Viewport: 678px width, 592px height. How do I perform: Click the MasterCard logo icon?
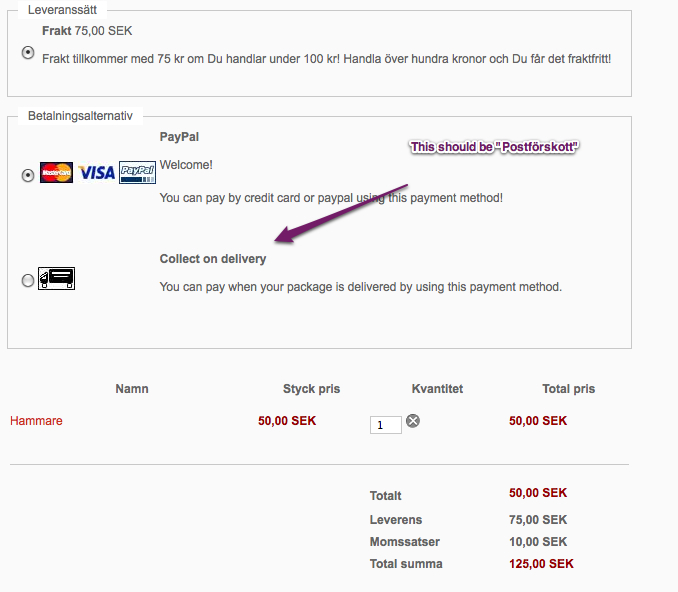tap(57, 173)
